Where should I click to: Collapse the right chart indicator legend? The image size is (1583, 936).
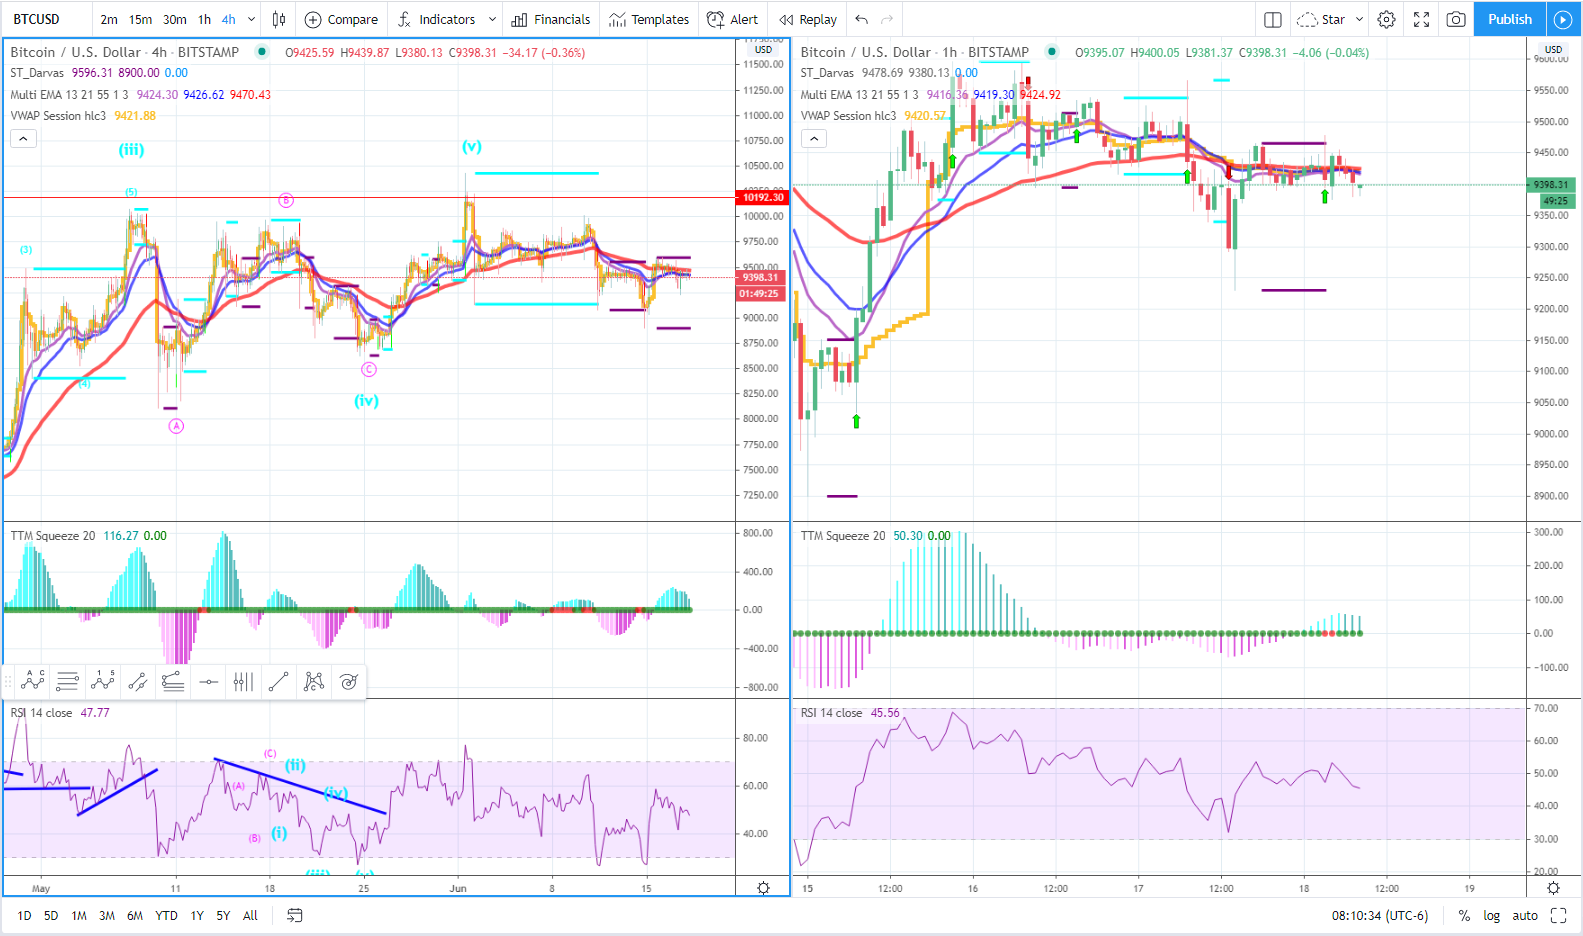coord(814,139)
